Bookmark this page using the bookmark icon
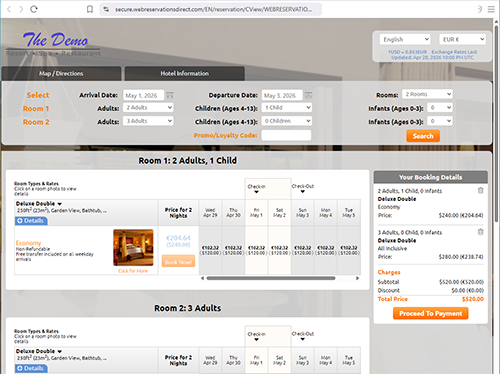Image resolution: width=500 pixels, height=374 pixels. tap(90, 9)
